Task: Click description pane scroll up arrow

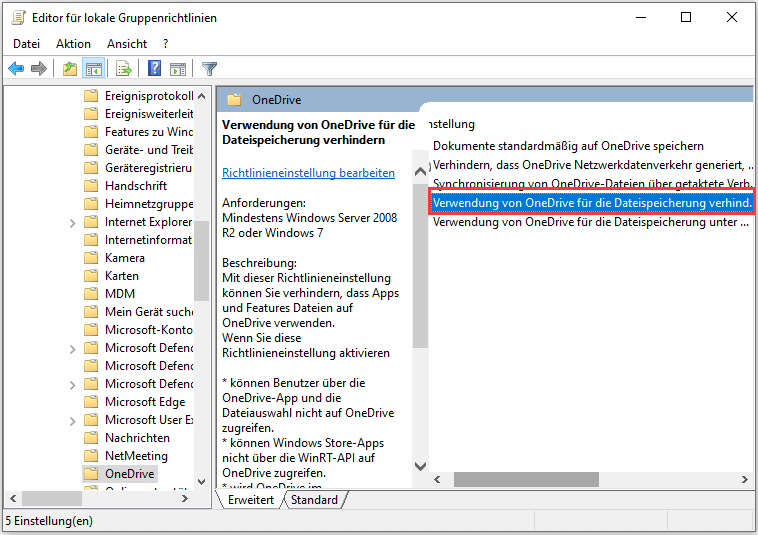Action: point(421,172)
